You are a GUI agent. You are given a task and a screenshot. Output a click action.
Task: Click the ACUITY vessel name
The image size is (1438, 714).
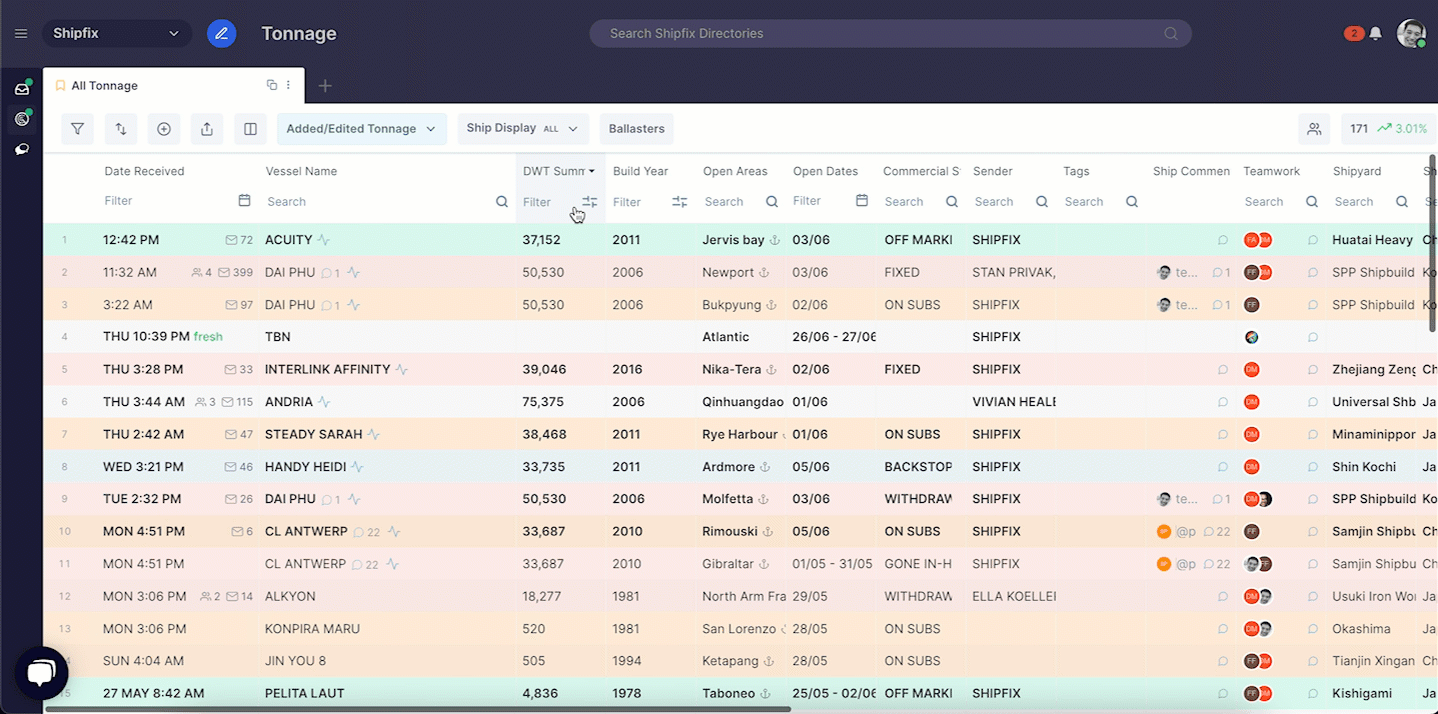click(289, 240)
